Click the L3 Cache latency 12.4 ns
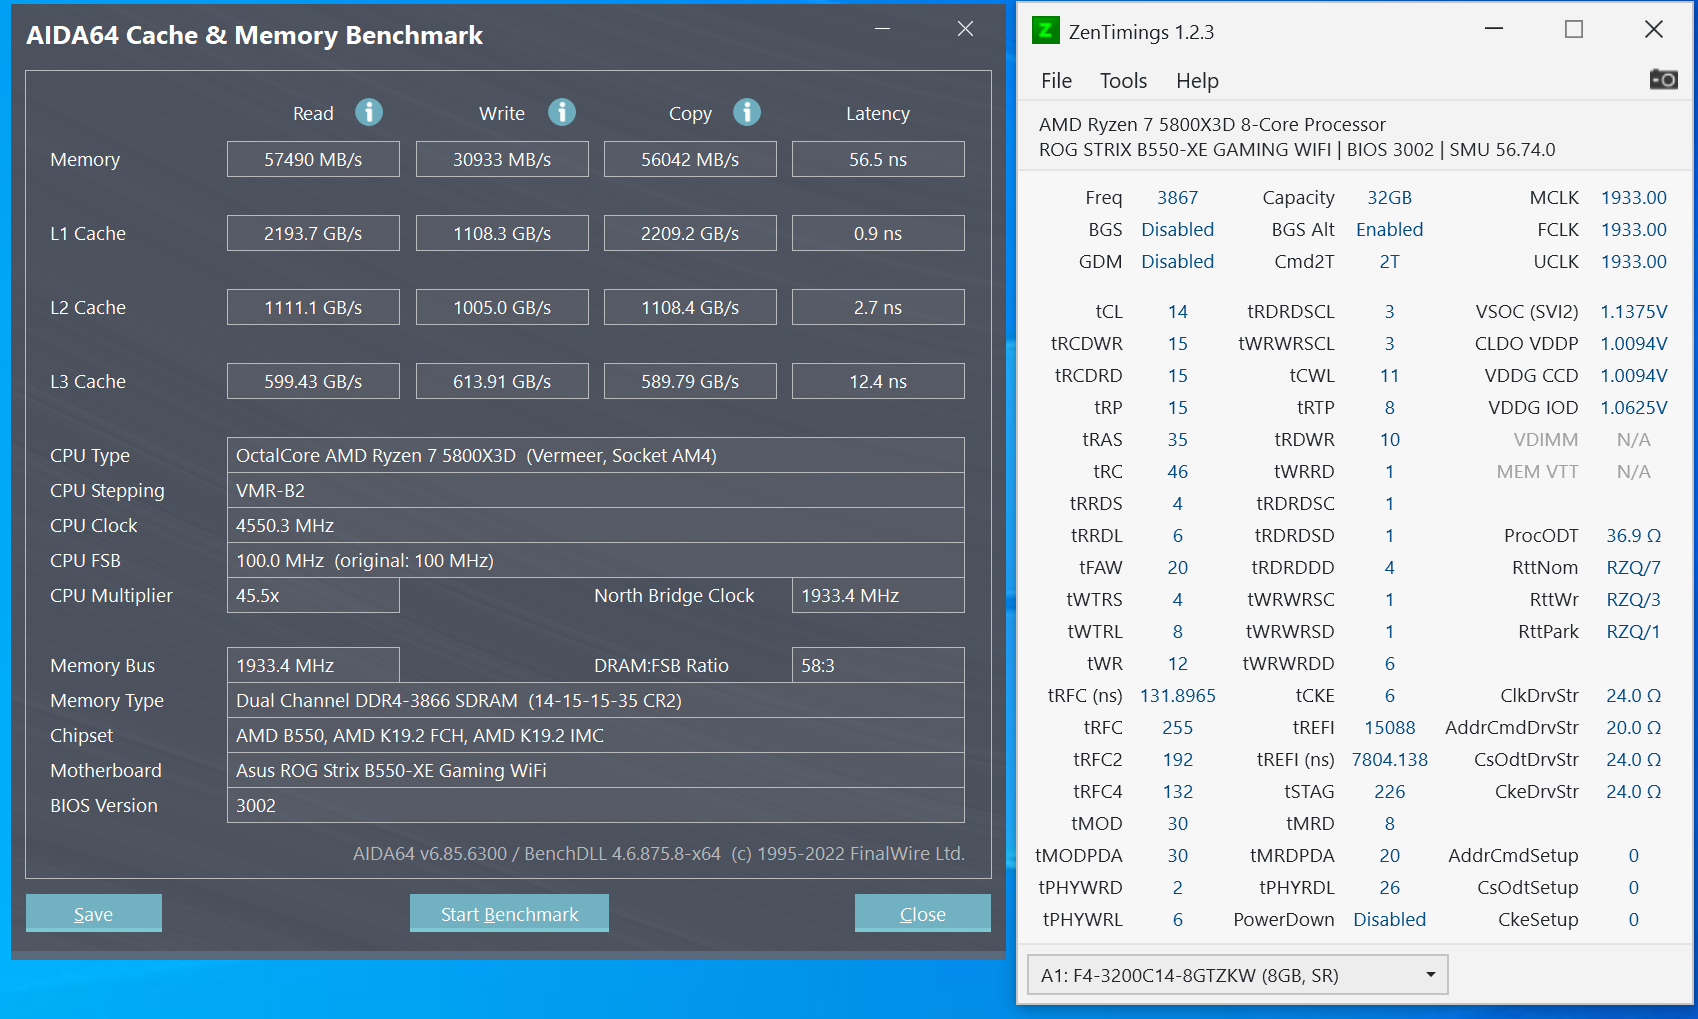This screenshot has width=1698, height=1019. point(878,381)
